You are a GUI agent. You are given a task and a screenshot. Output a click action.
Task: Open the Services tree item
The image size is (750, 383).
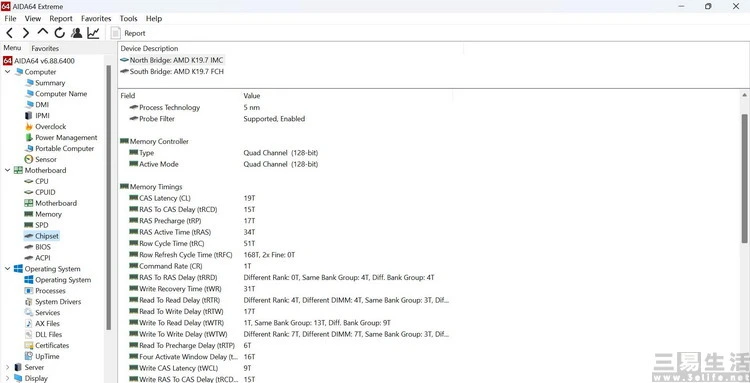coord(42,313)
